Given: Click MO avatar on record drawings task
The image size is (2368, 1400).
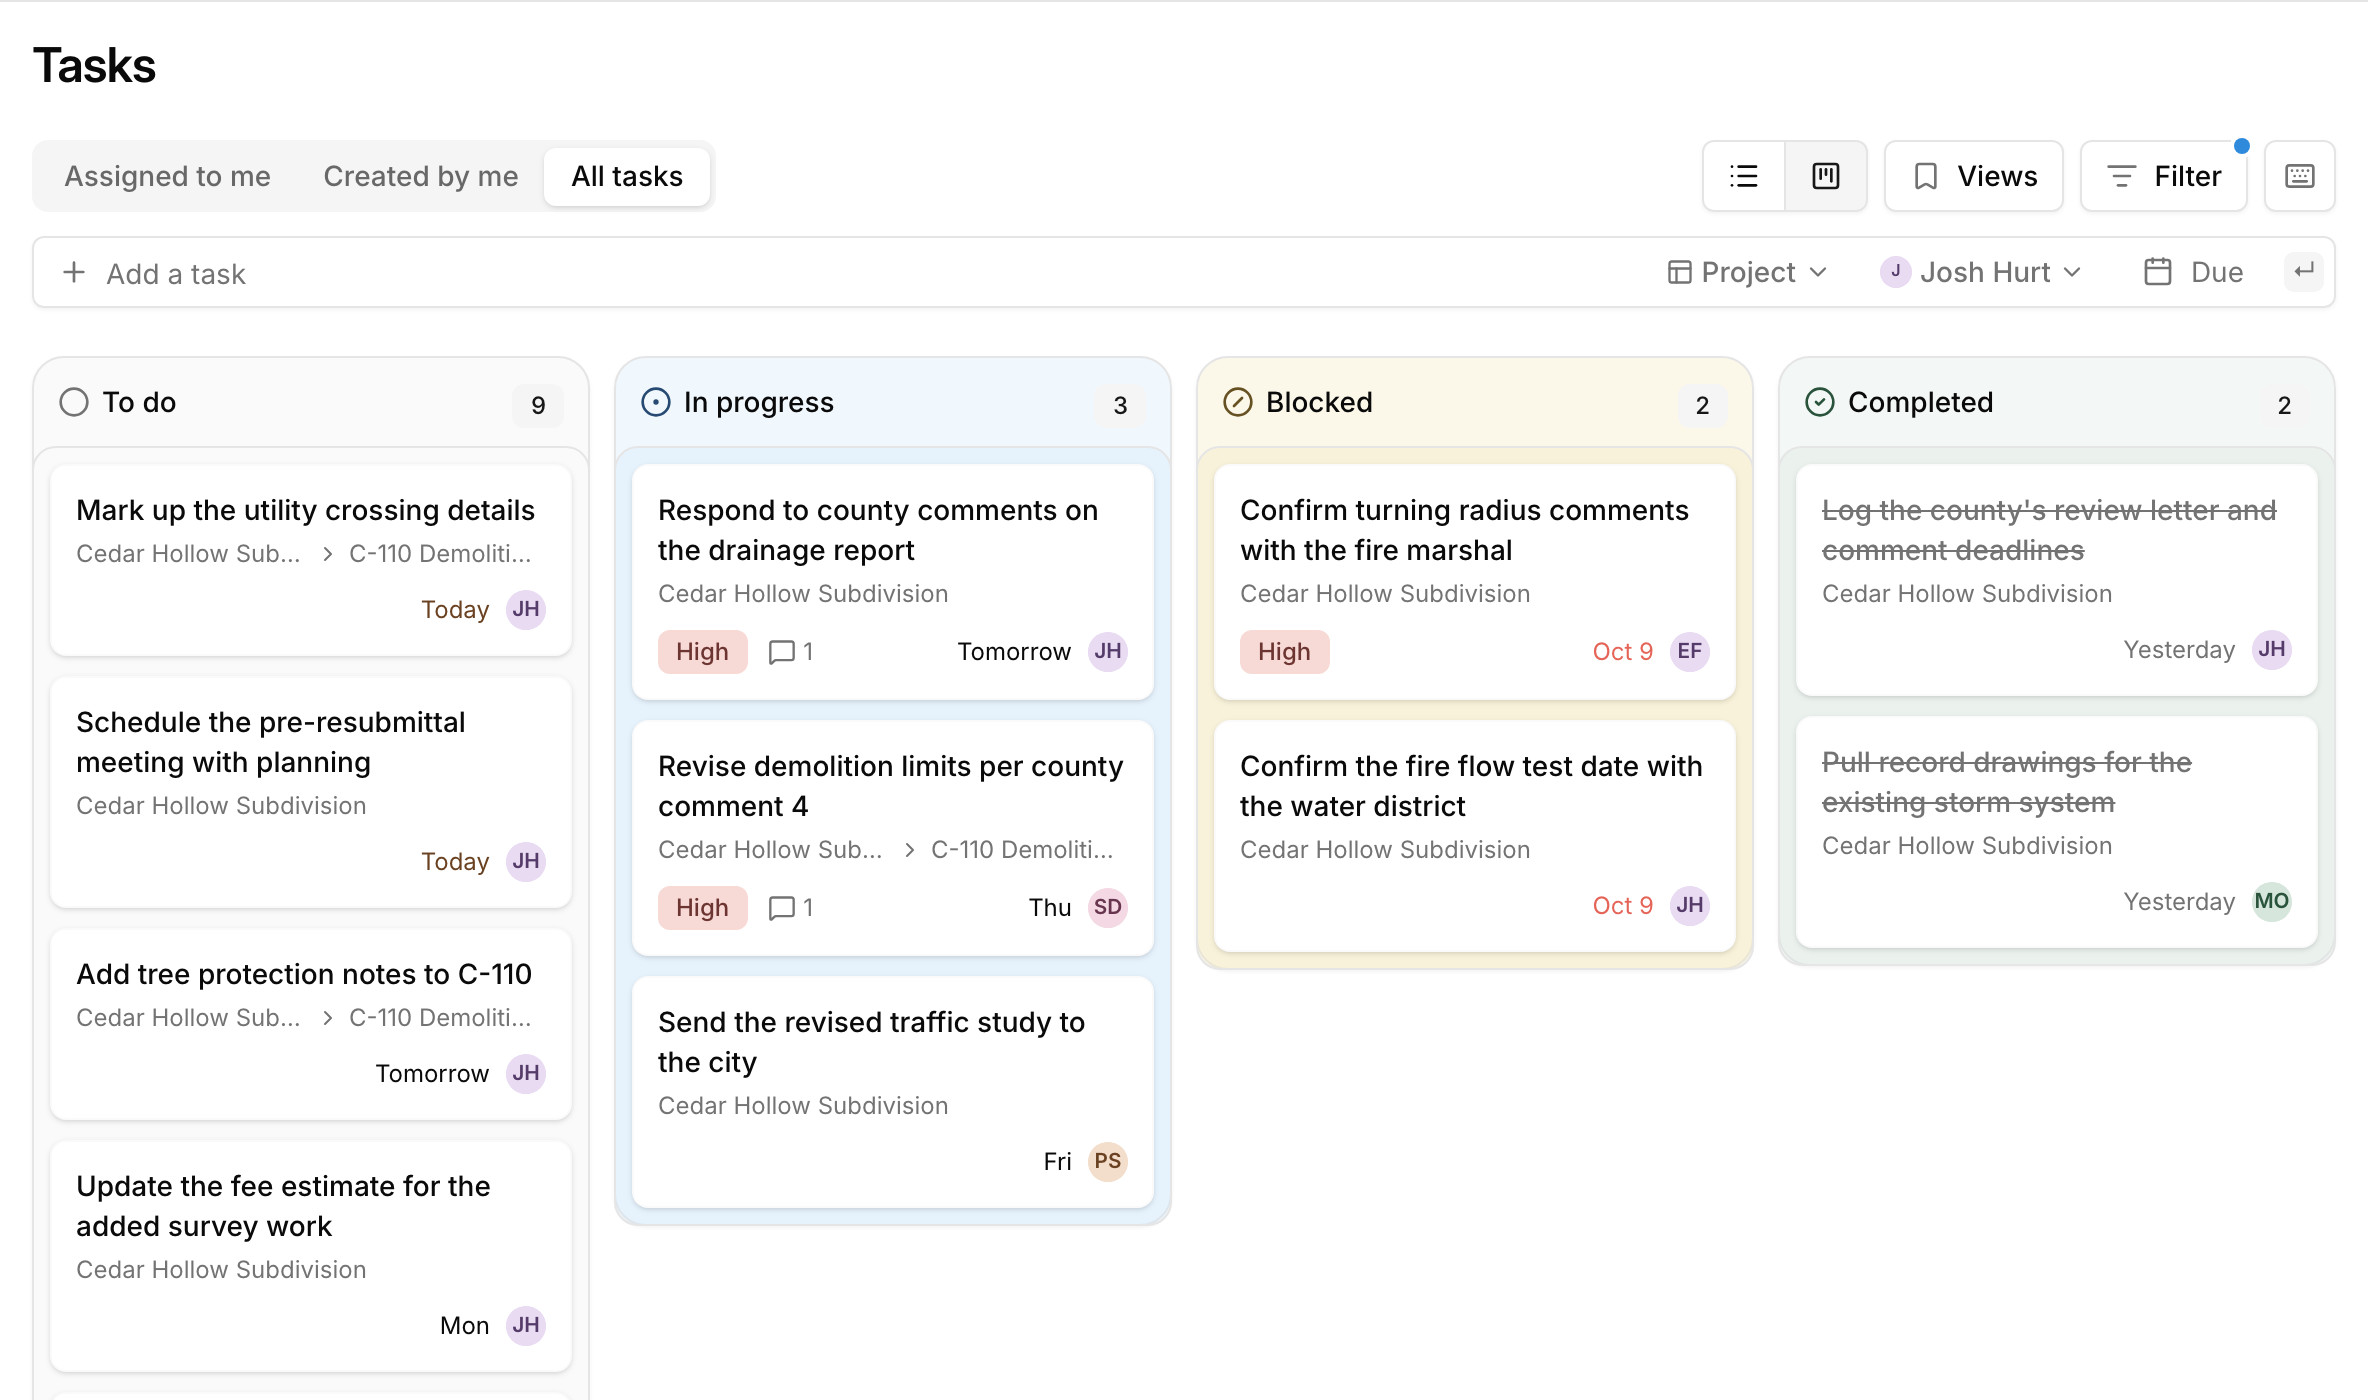Looking at the screenshot, I should coord(2272,901).
